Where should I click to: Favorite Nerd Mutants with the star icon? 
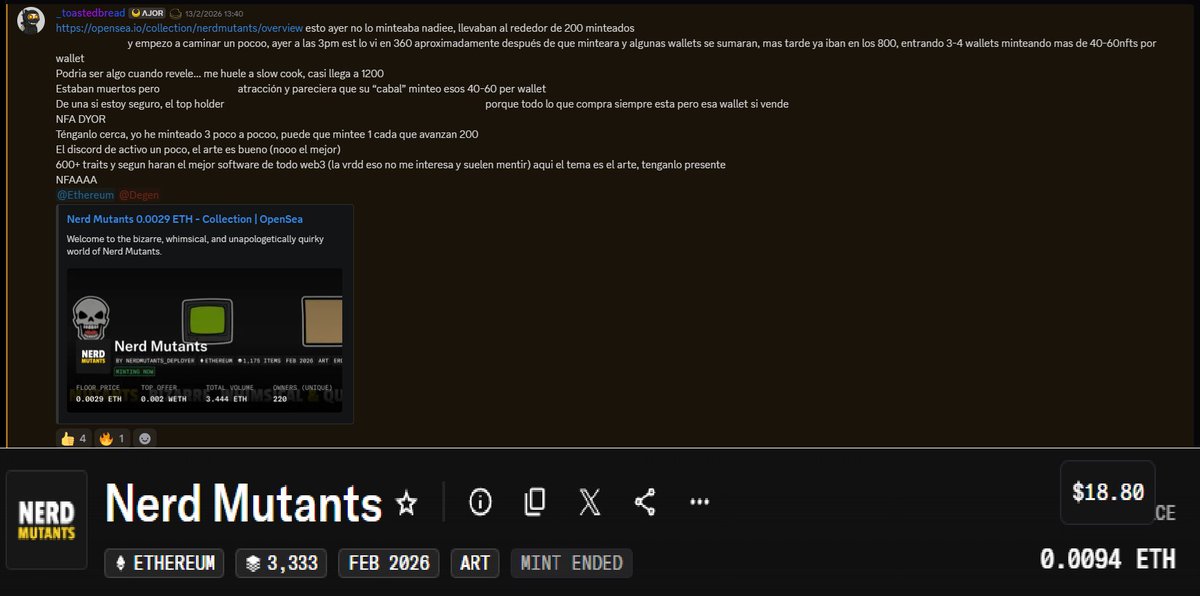click(406, 503)
